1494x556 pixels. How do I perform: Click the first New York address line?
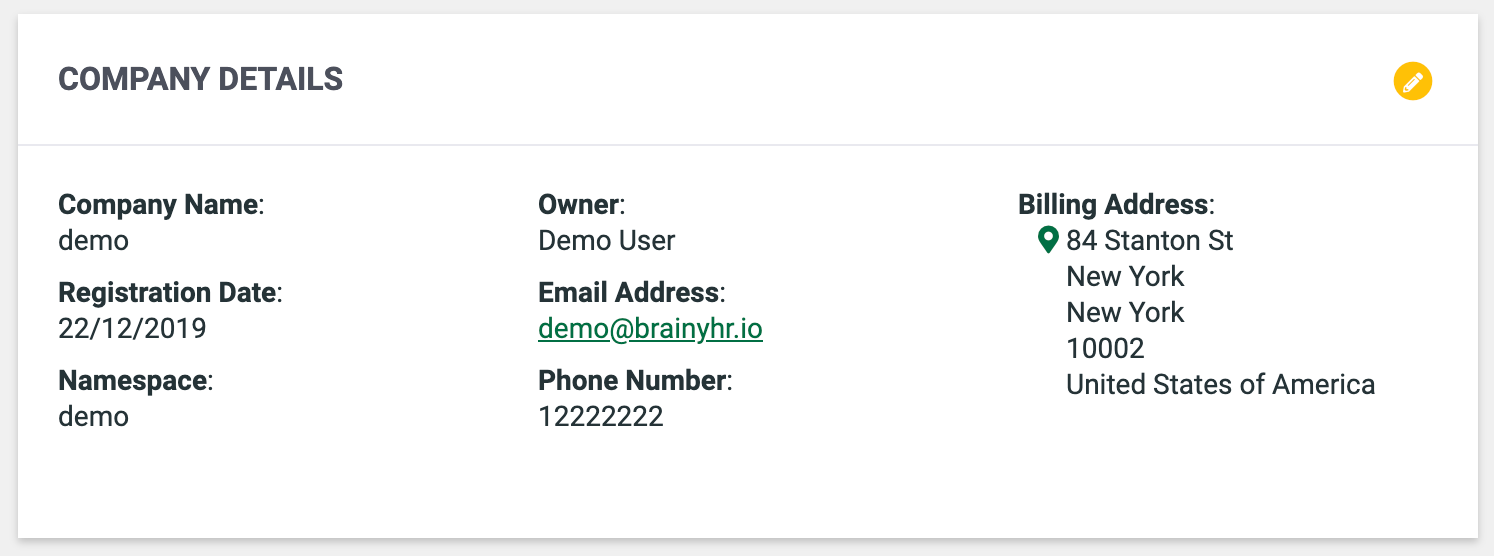tap(1125, 277)
